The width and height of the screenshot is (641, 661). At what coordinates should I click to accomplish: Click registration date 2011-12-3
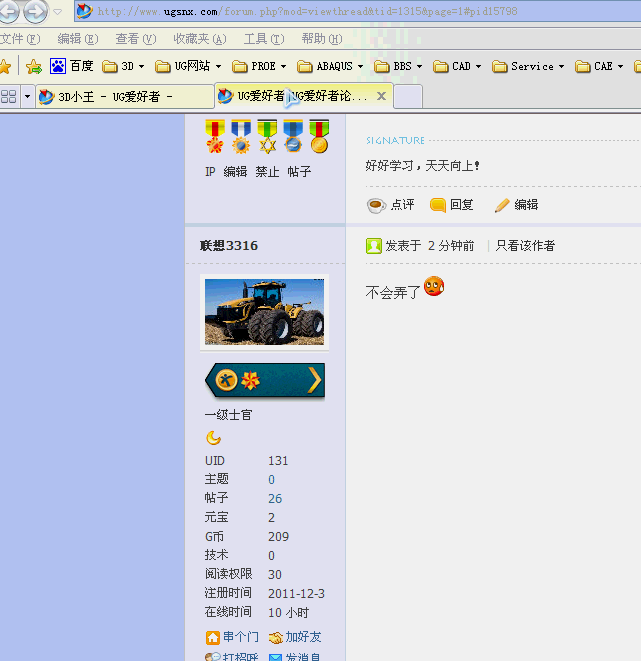[x=296, y=594]
